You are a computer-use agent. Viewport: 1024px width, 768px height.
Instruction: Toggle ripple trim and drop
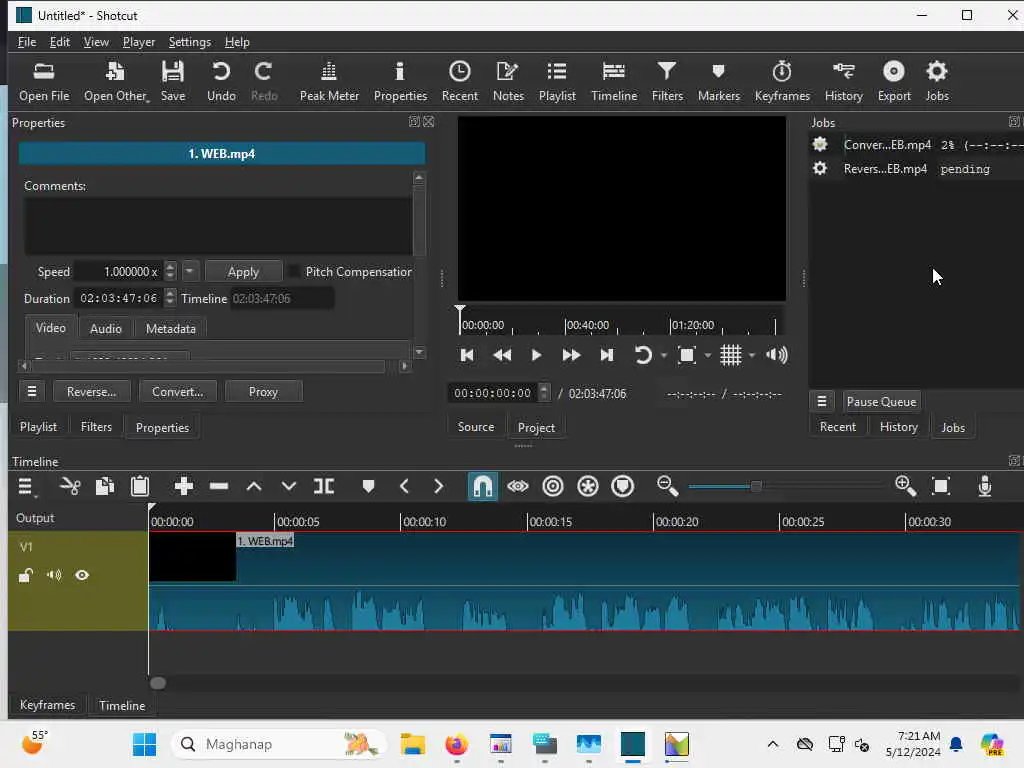[x=552, y=487]
